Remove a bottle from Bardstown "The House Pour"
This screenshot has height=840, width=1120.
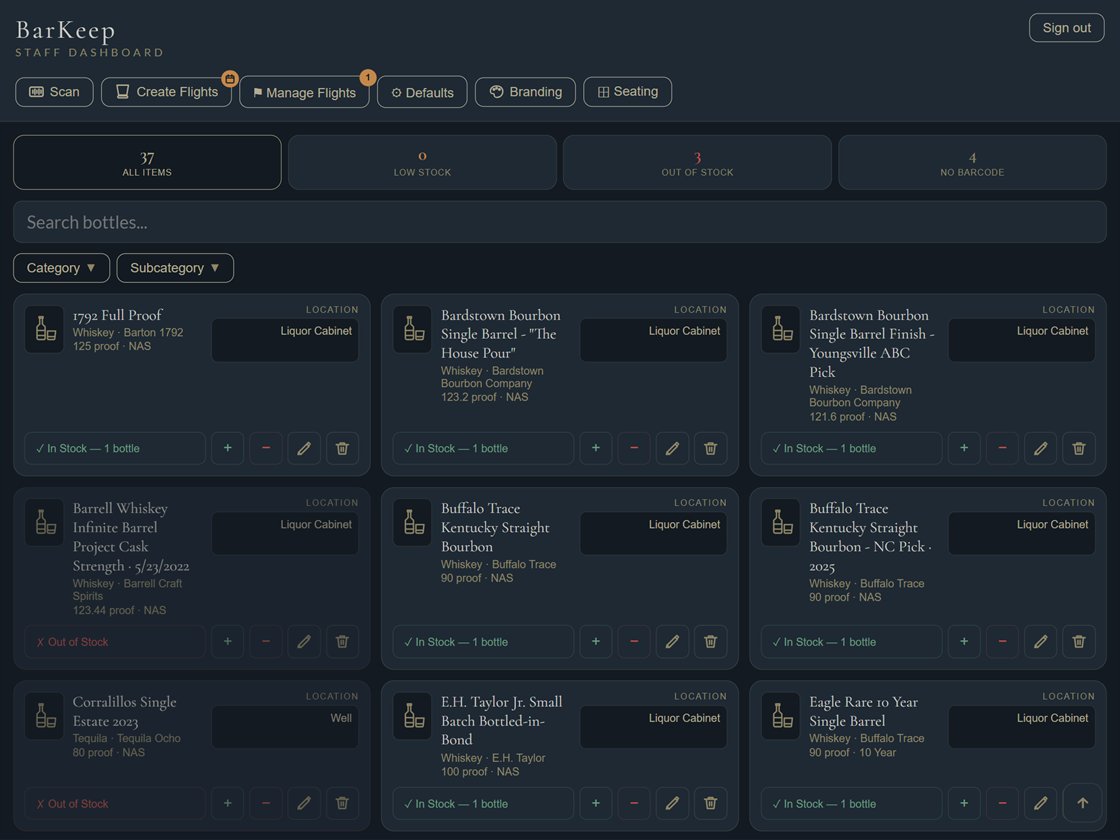tap(634, 448)
